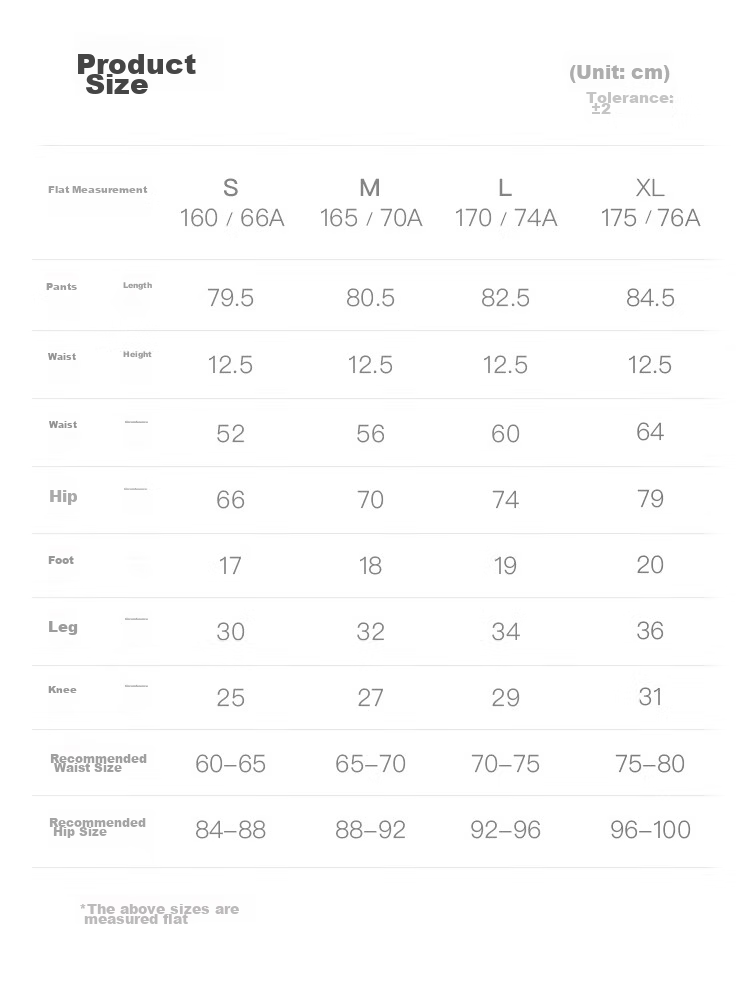Viewport: 750px width, 986px height.
Task: Click the Leg row label
Action: click(x=63, y=627)
